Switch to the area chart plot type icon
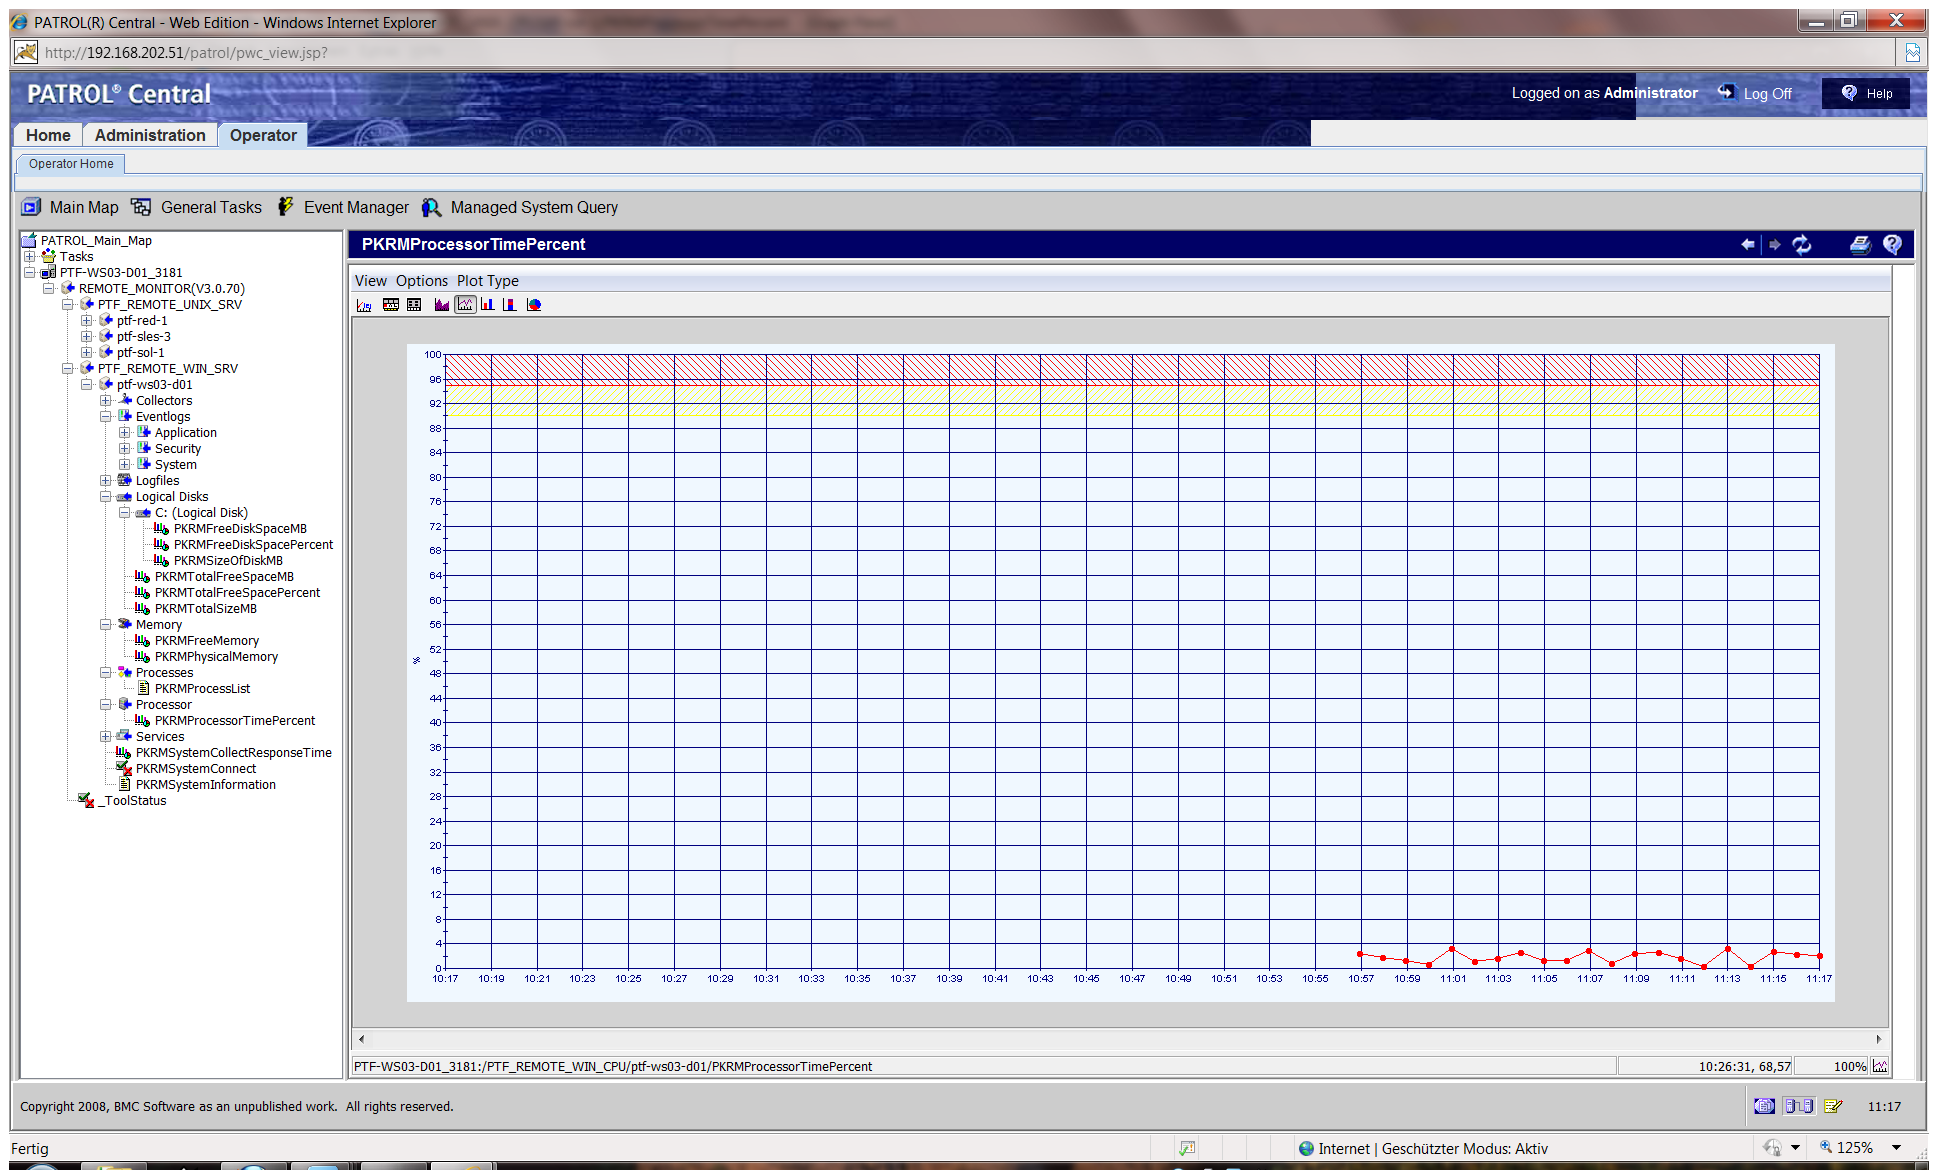This screenshot has width=1938, height=1170. point(442,305)
